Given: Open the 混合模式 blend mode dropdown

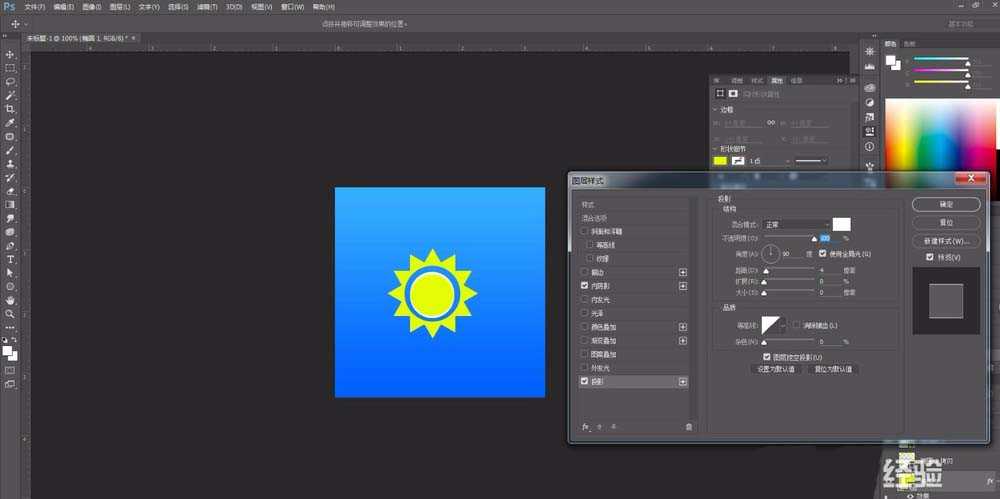Looking at the screenshot, I should [x=796, y=225].
